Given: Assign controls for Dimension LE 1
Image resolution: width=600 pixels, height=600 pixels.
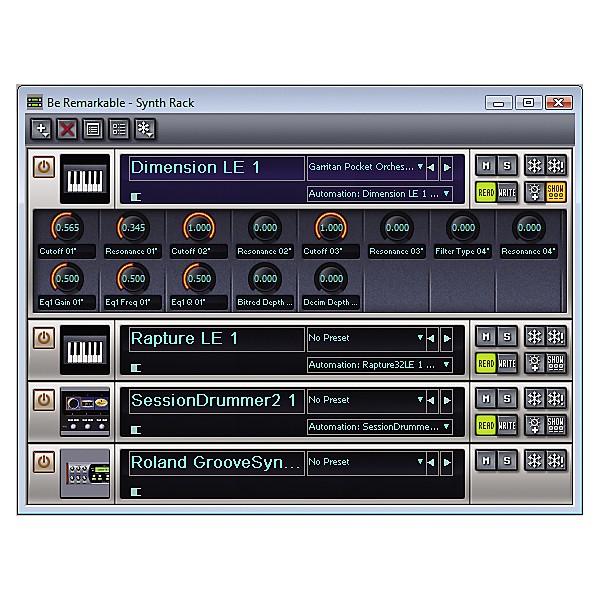Looking at the screenshot, I should [x=535, y=192].
